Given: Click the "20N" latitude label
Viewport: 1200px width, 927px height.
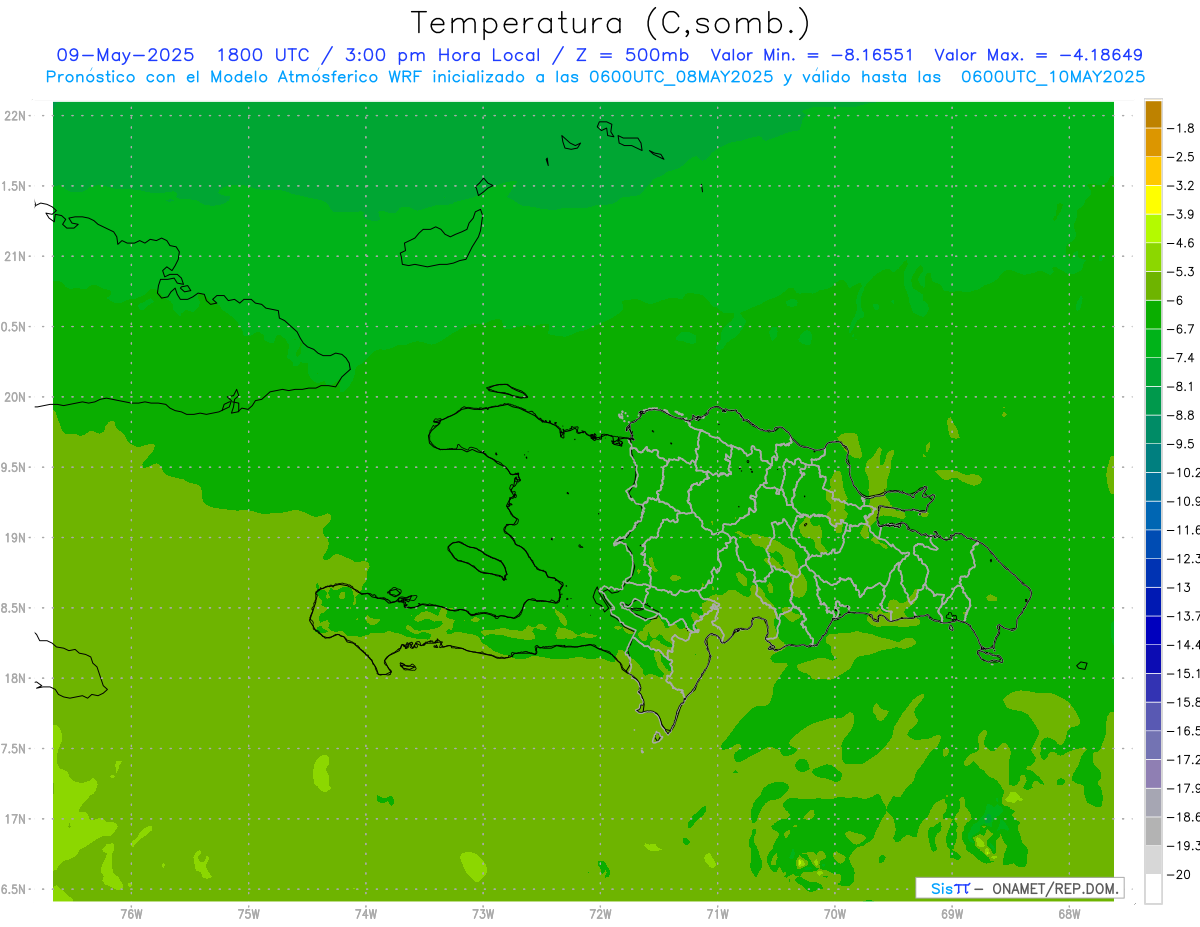Looking at the screenshot, I should [15, 397].
